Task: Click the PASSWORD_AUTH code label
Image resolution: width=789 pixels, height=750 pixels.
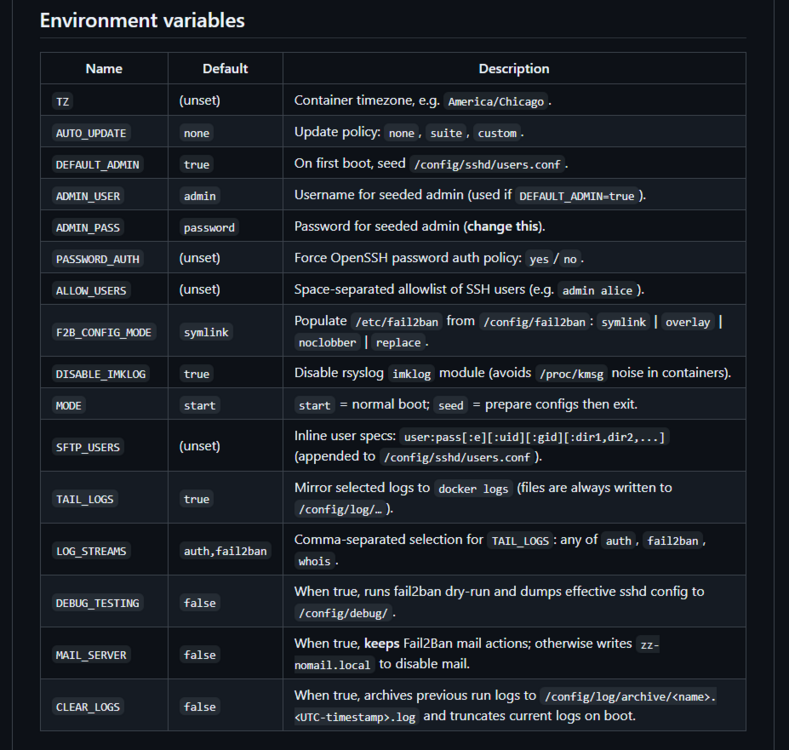Action: point(98,259)
